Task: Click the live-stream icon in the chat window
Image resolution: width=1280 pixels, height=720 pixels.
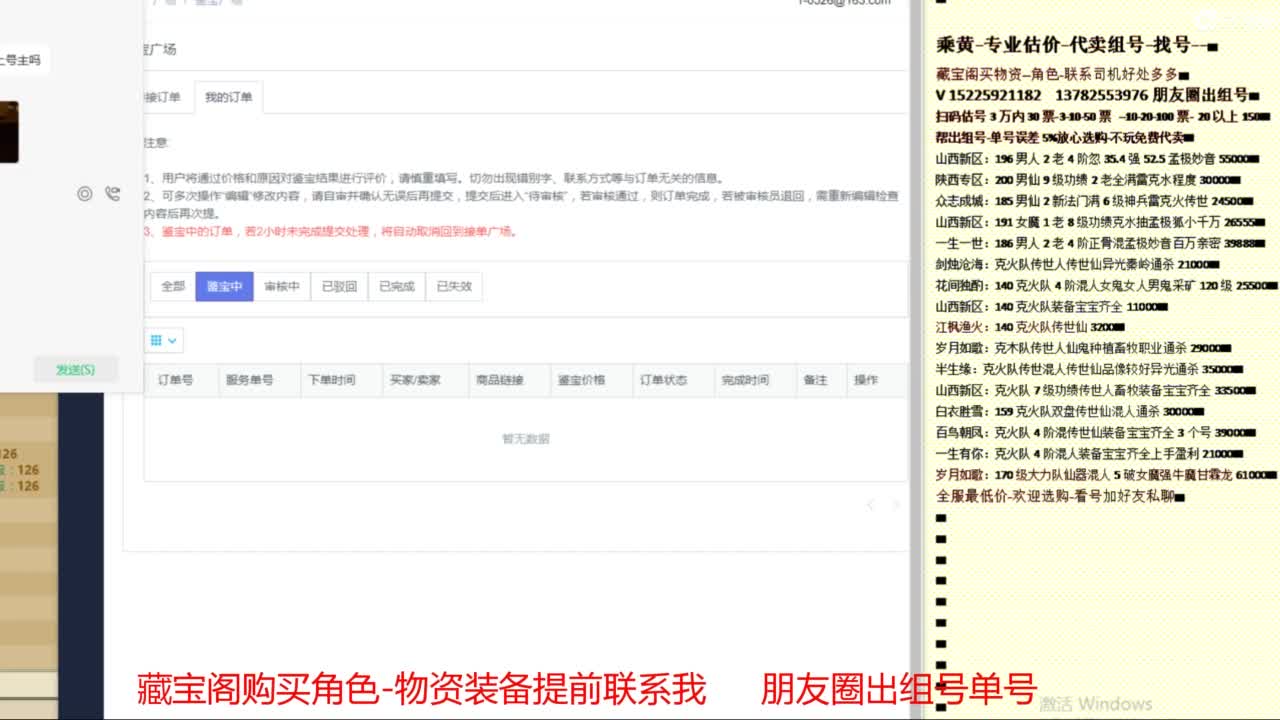Action: [85, 194]
